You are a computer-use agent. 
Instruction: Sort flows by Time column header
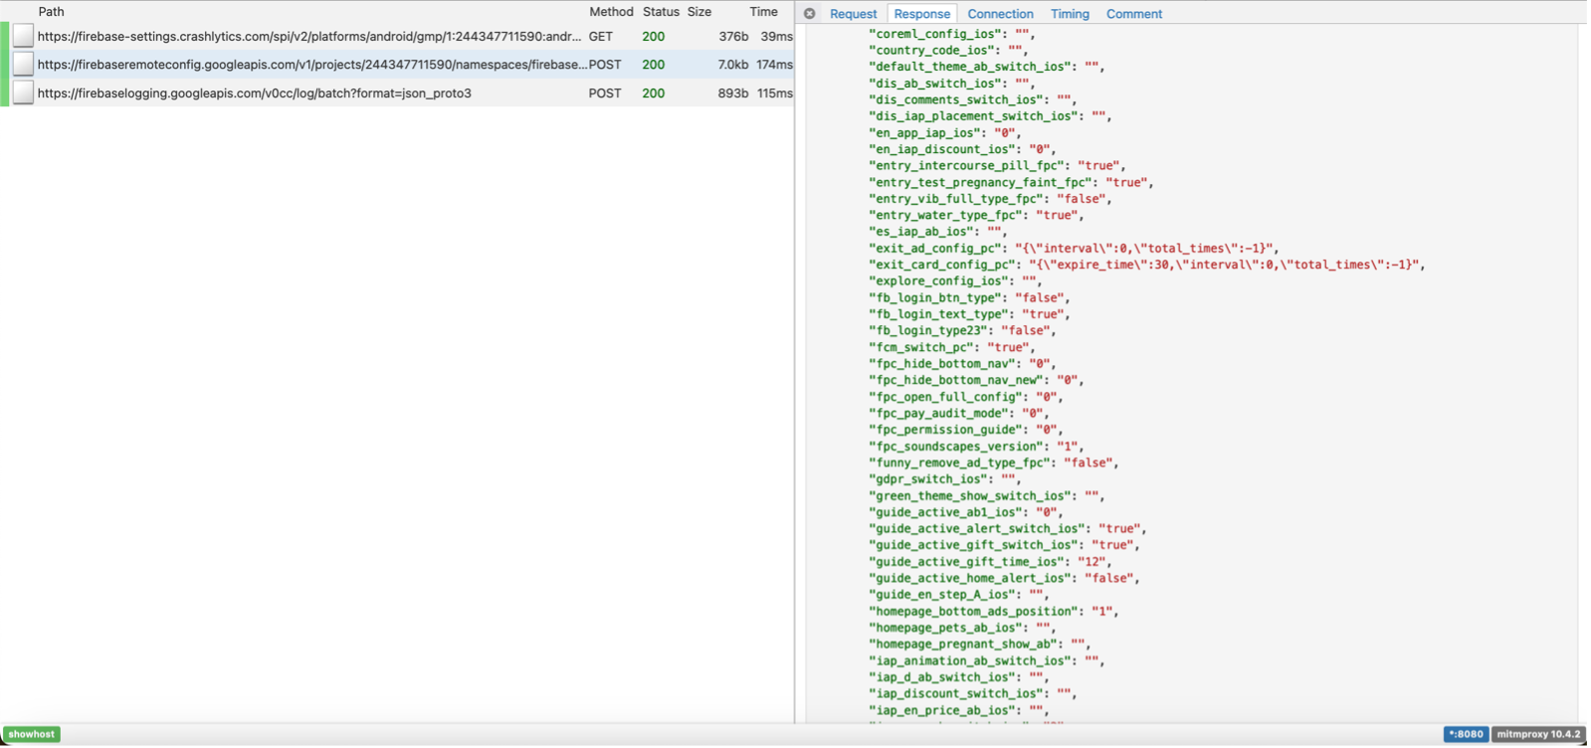tap(763, 12)
